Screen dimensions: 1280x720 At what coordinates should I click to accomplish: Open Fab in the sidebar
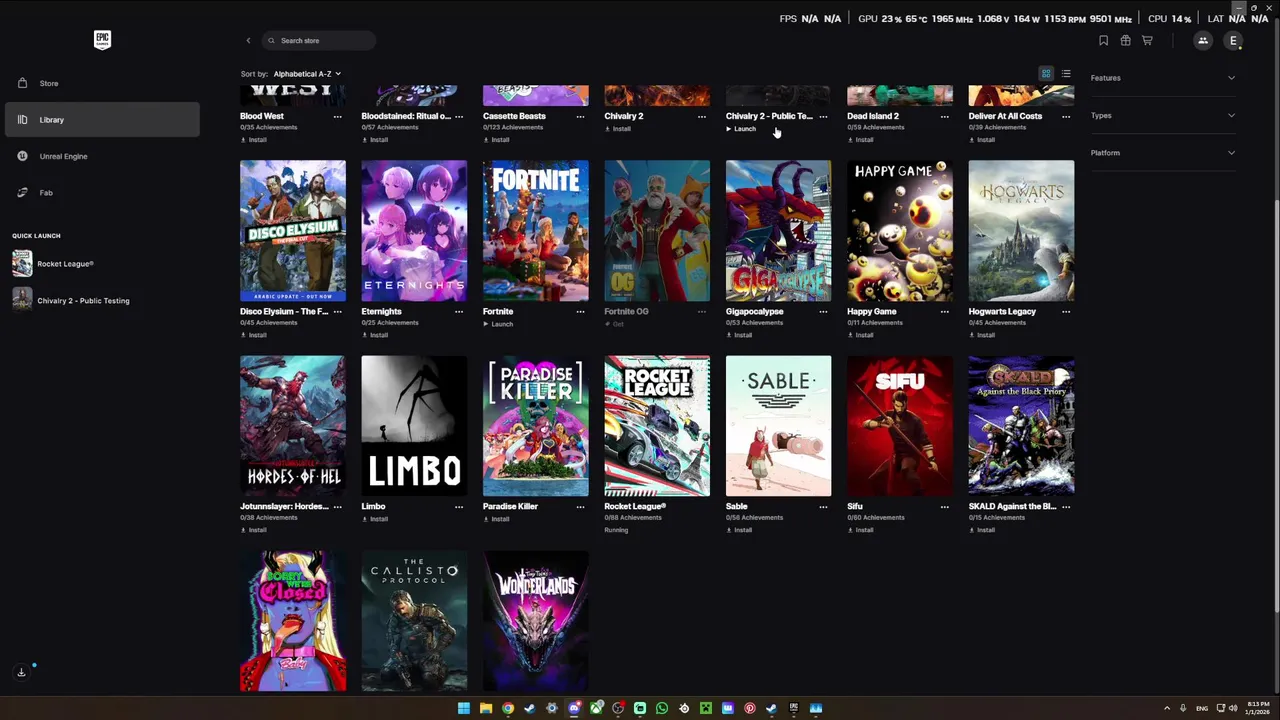coord(102,192)
